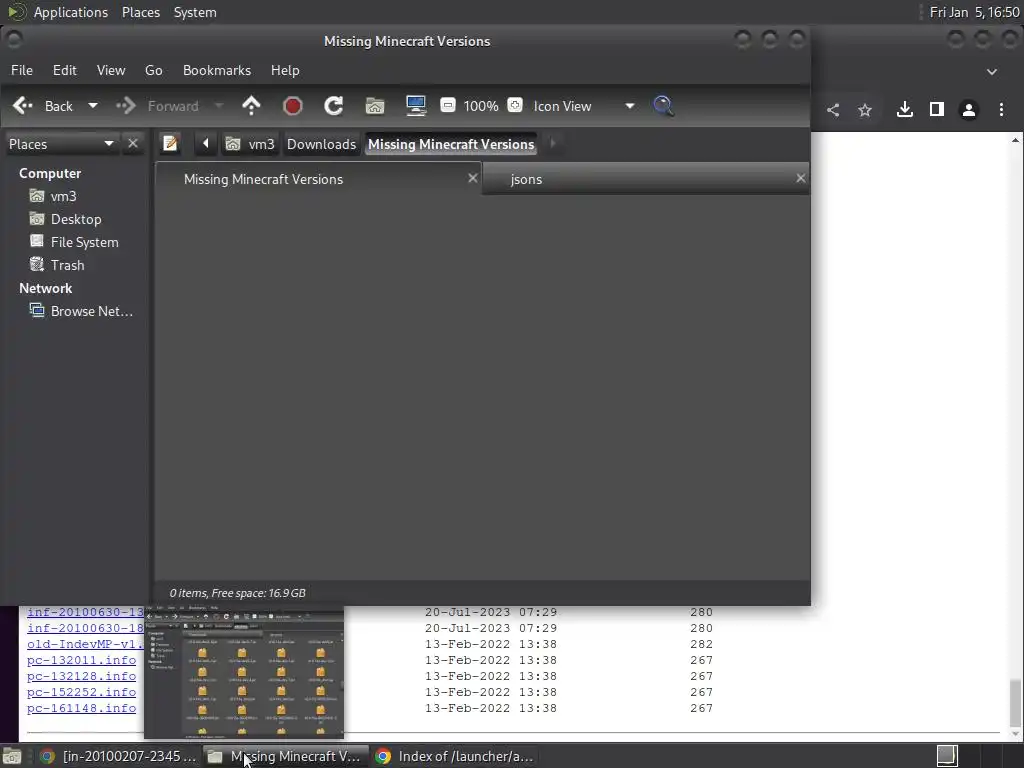Open pc-132128.info link
This screenshot has height=768, width=1024.
click(x=82, y=676)
